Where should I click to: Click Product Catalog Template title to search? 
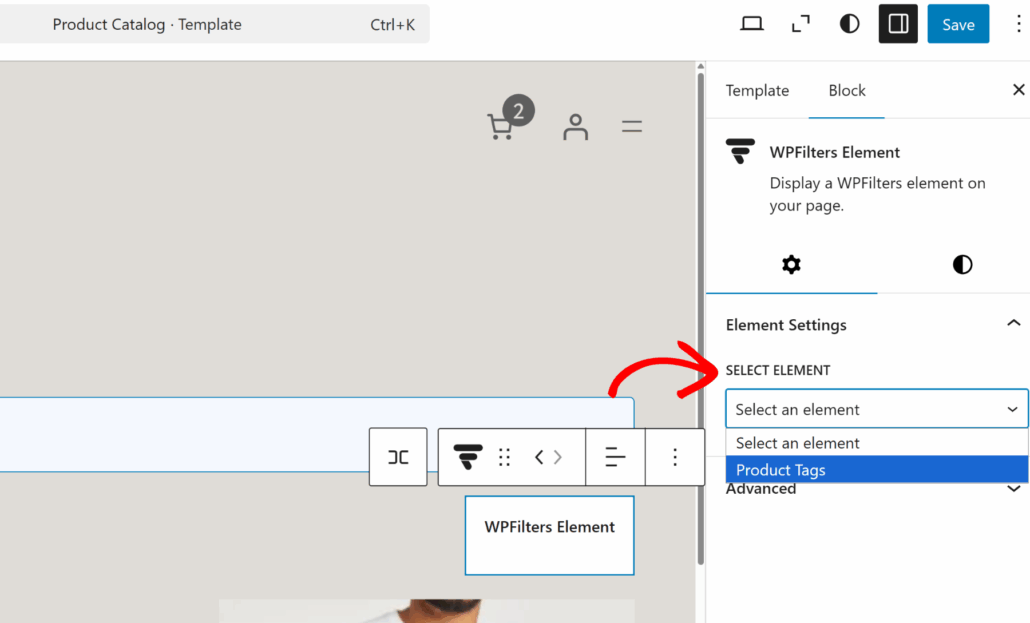146,24
